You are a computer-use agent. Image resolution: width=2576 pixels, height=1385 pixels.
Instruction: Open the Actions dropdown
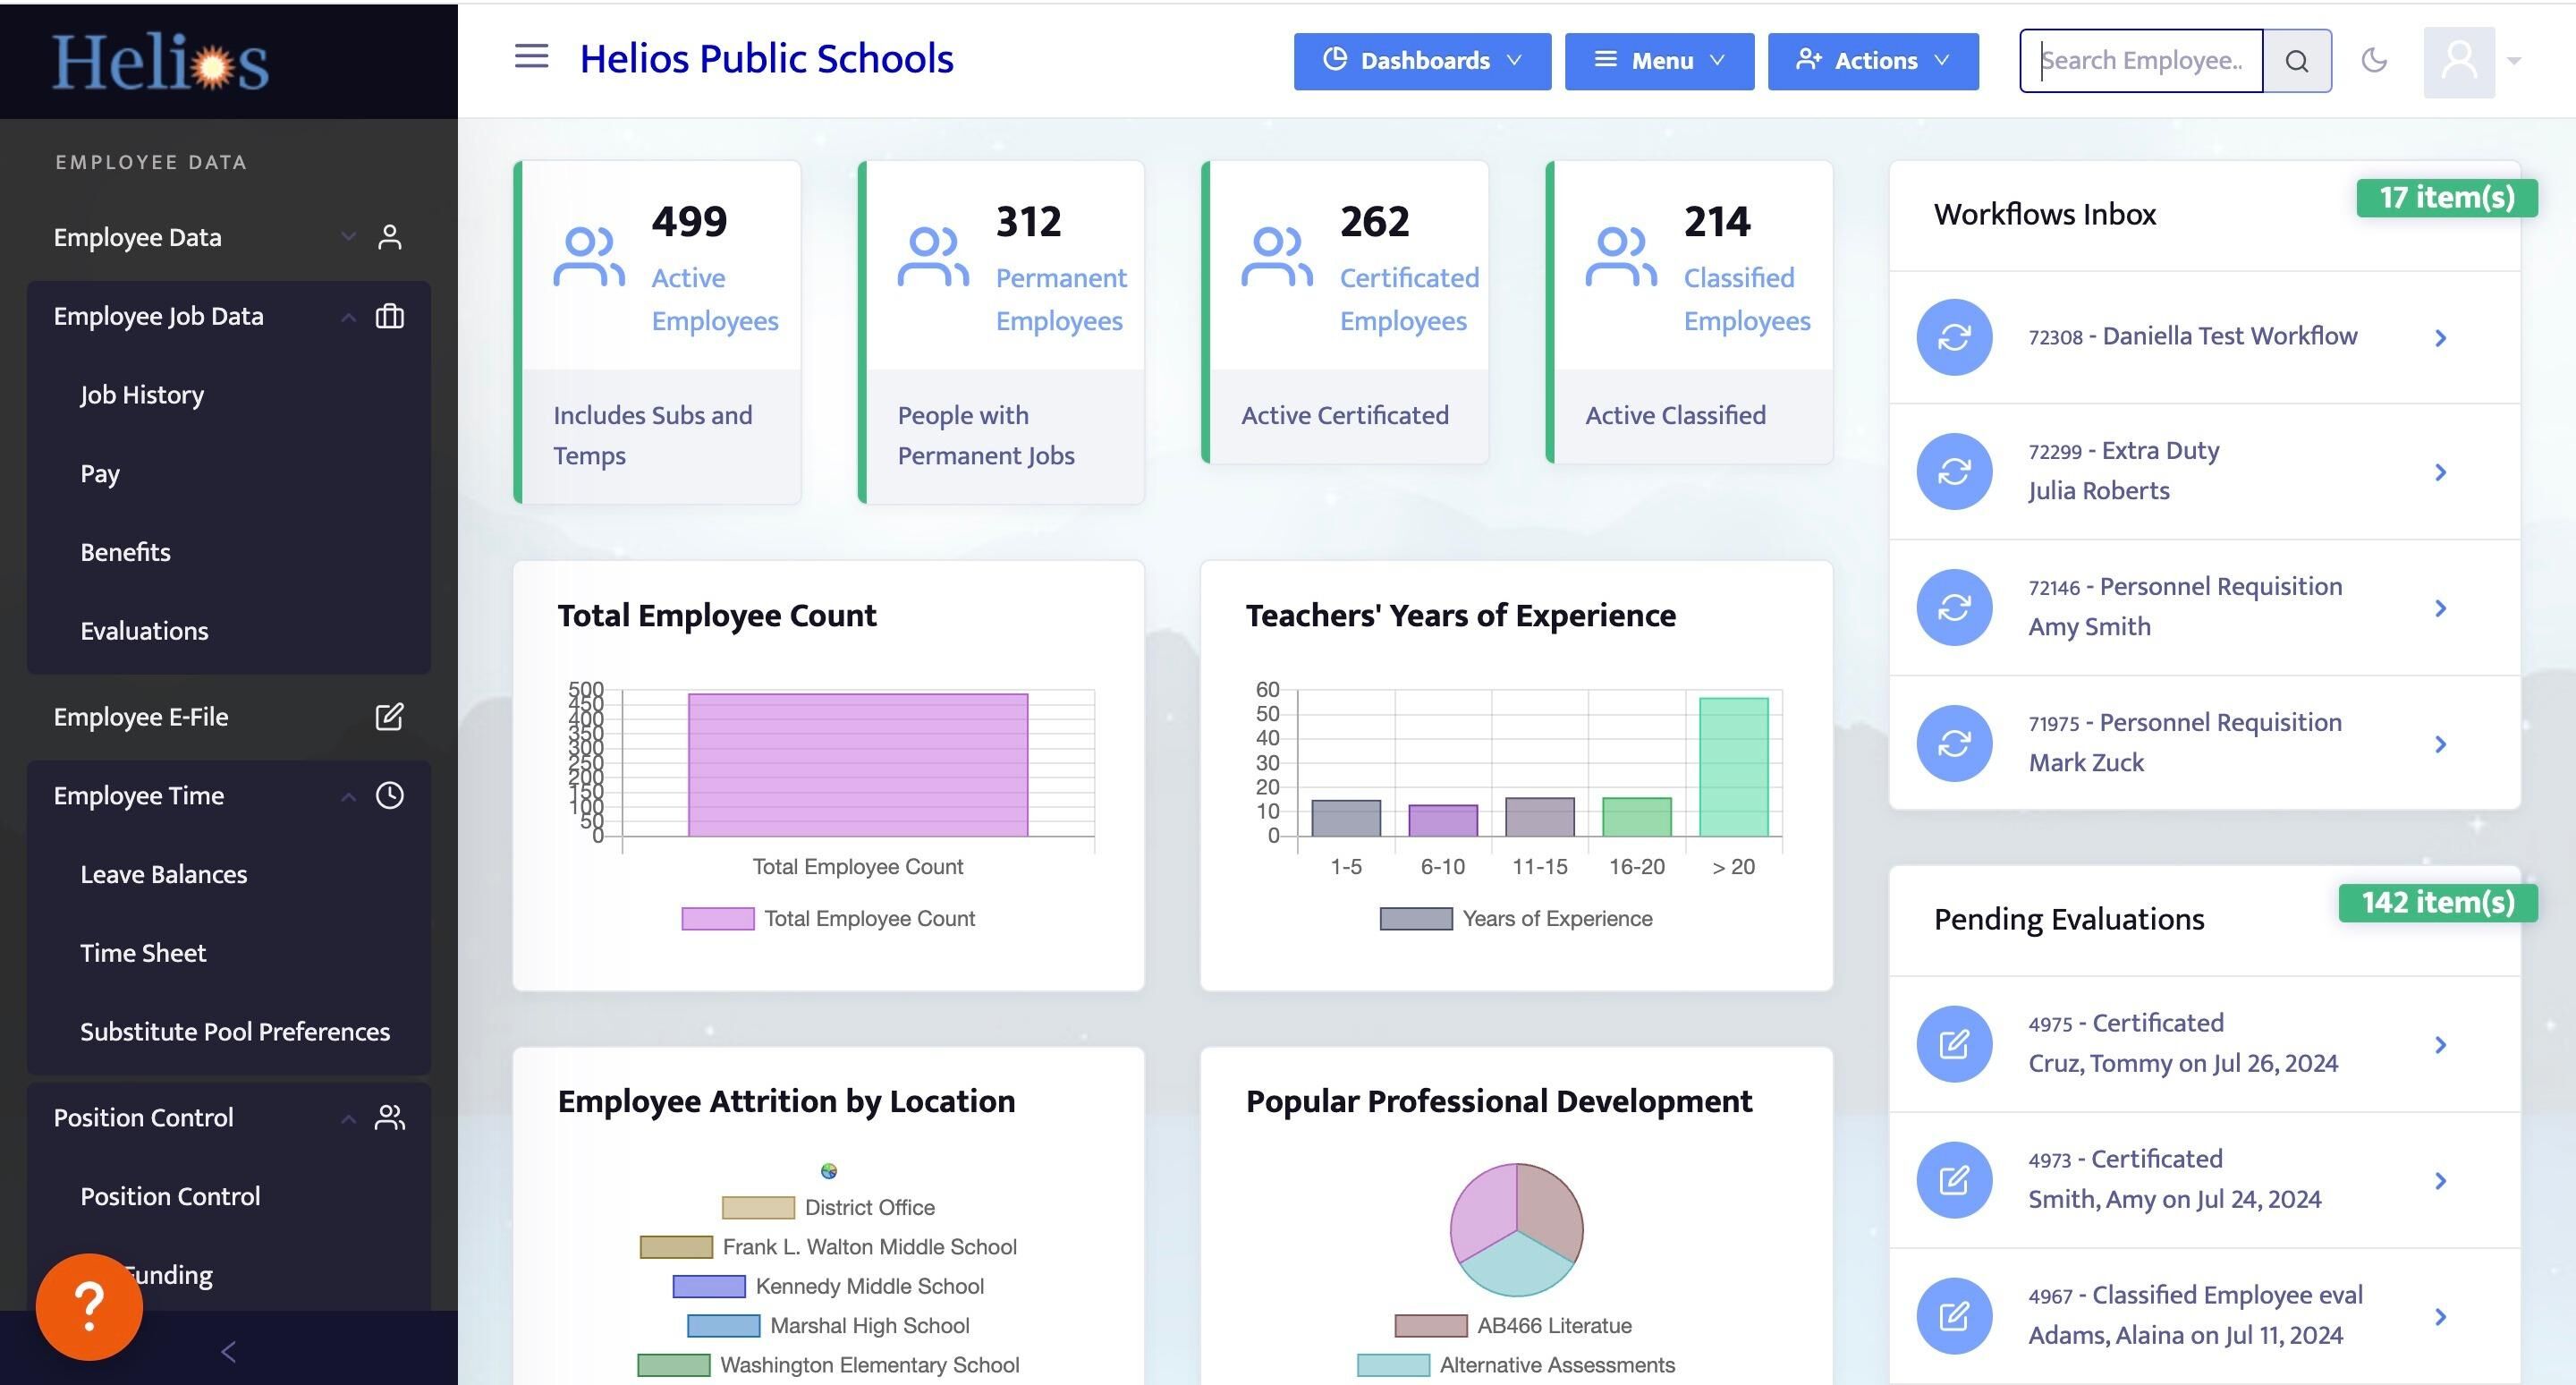pos(1872,61)
